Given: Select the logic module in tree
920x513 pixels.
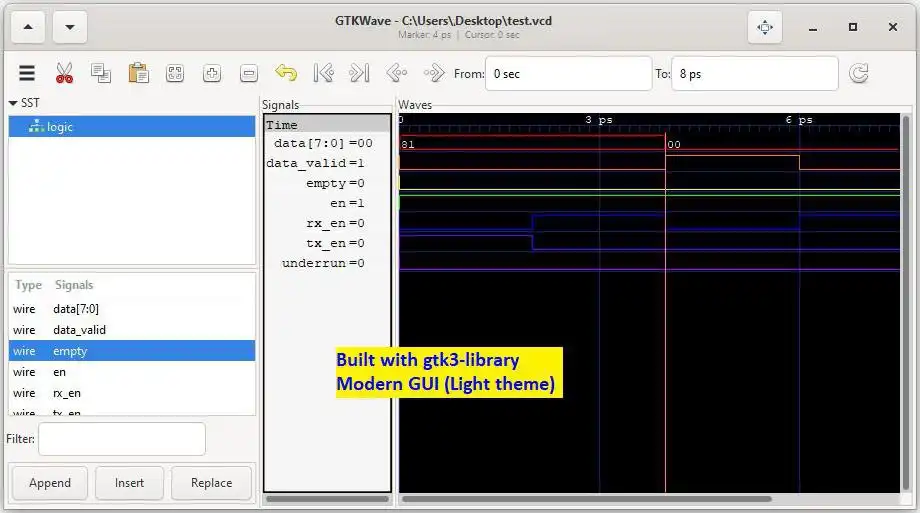Looking at the screenshot, I should [x=132, y=127].
